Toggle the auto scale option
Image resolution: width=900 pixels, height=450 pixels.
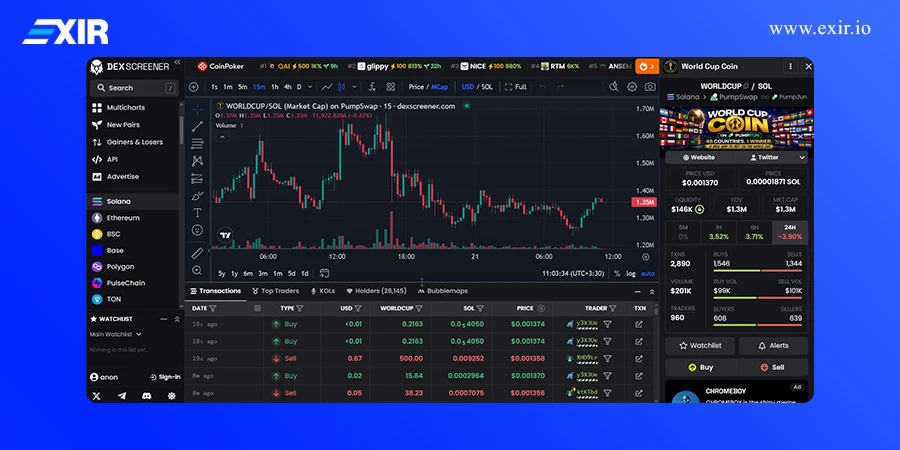[647, 274]
